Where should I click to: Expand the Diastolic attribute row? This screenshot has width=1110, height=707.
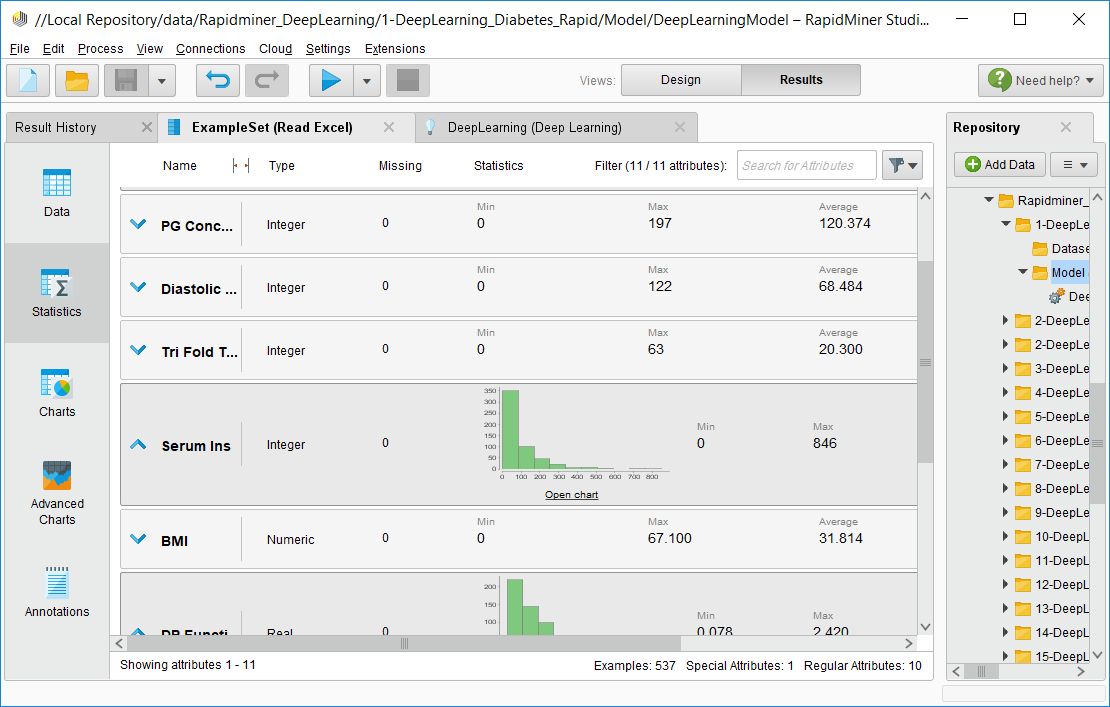(138, 287)
